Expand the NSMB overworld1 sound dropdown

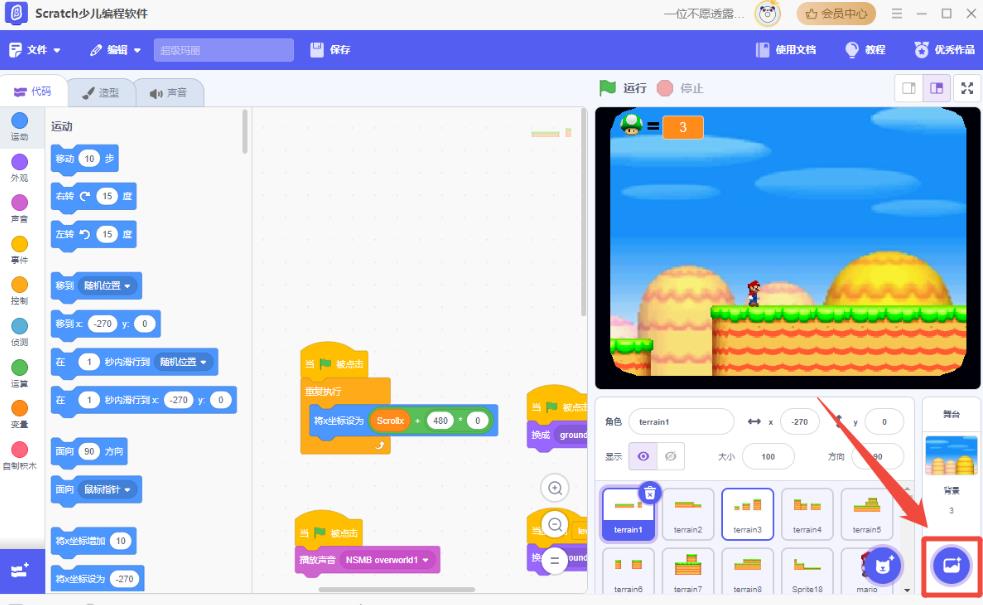[388, 560]
